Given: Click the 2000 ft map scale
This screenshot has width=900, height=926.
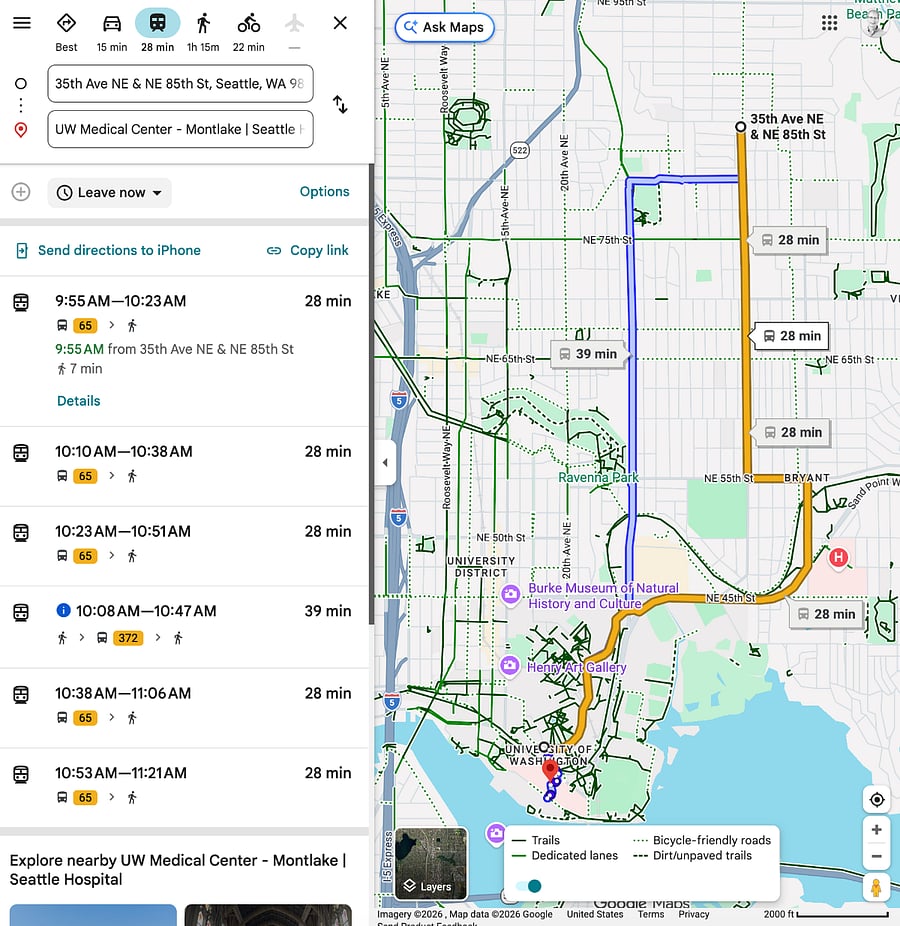Looking at the screenshot, I should (x=827, y=914).
